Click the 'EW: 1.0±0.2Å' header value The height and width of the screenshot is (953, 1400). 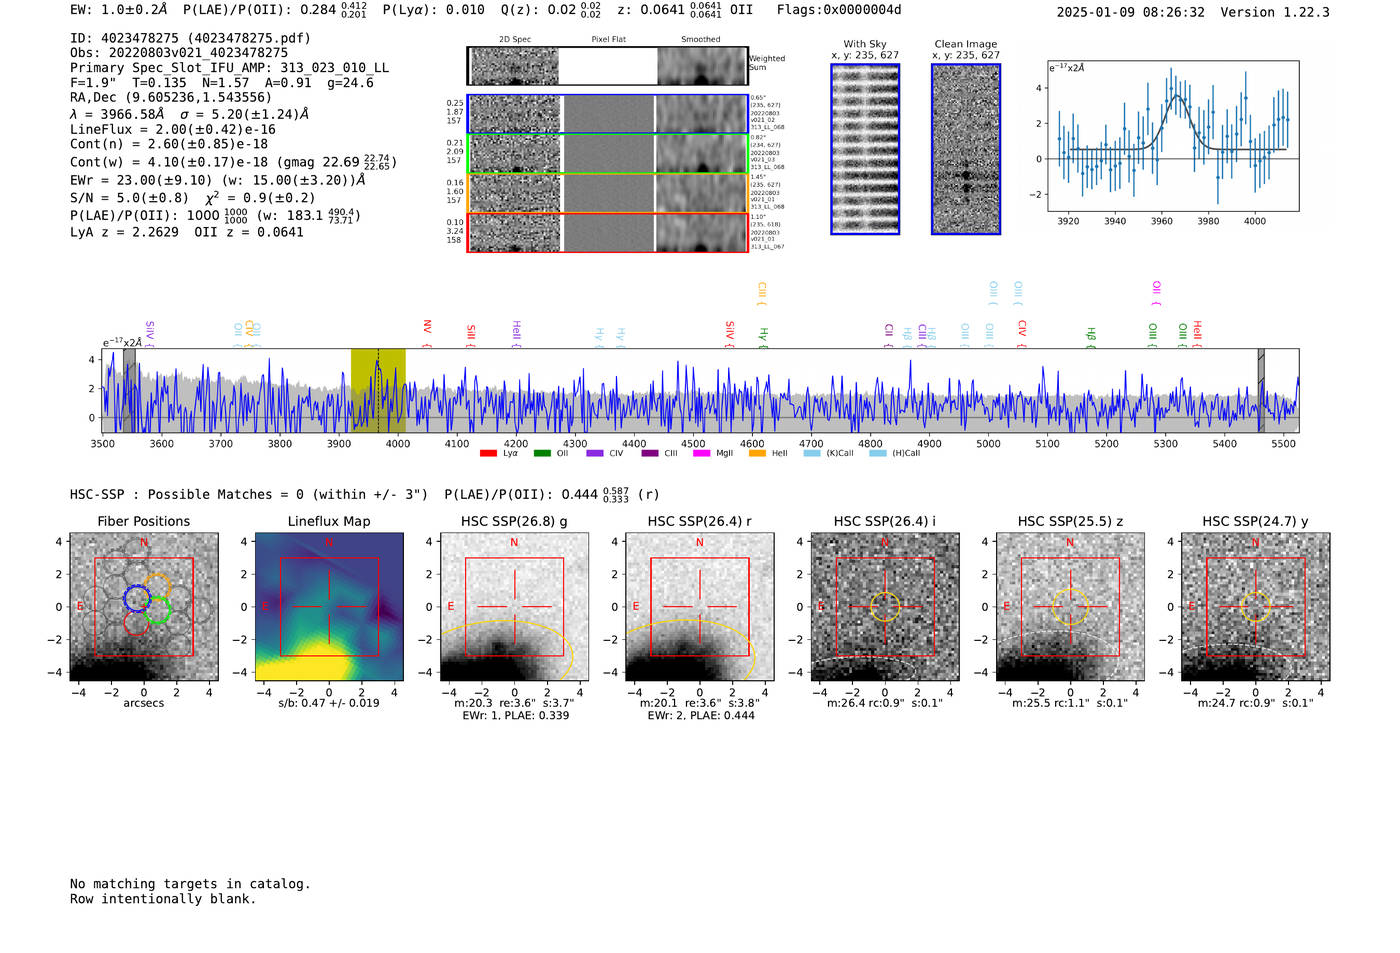pos(119,10)
